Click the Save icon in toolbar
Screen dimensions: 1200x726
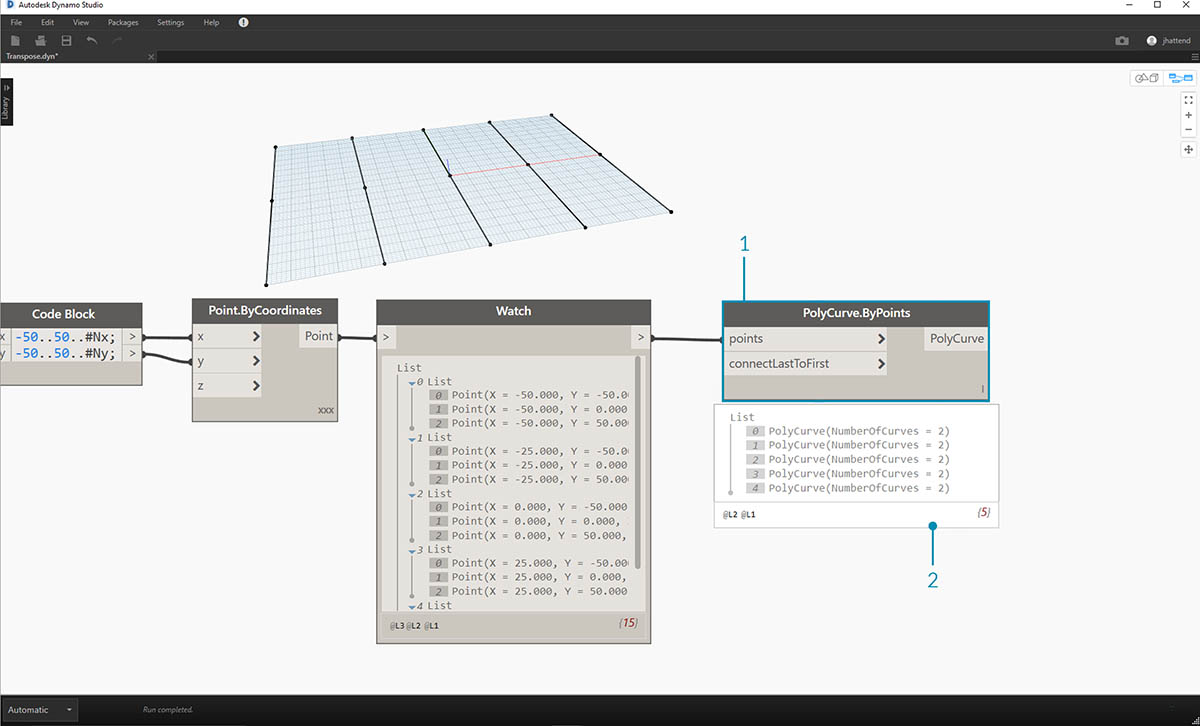pos(66,40)
